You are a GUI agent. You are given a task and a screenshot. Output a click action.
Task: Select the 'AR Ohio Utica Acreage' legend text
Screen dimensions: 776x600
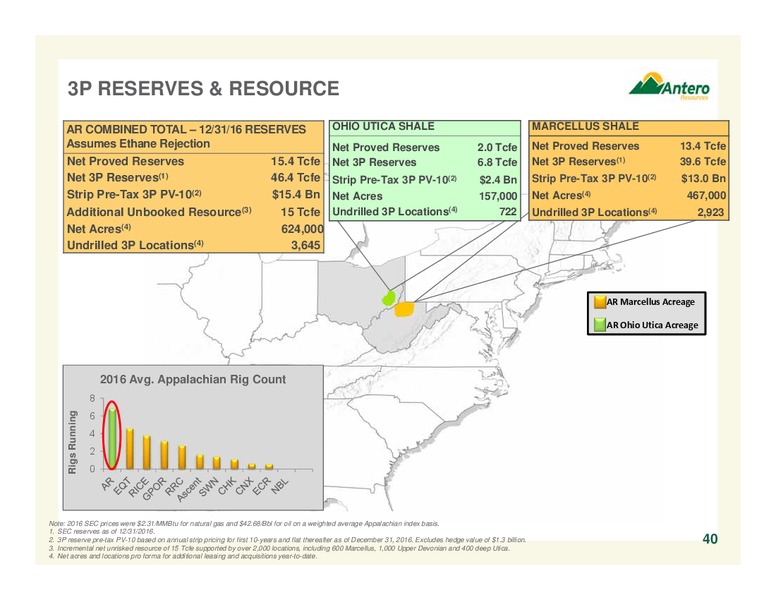[653, 325]
